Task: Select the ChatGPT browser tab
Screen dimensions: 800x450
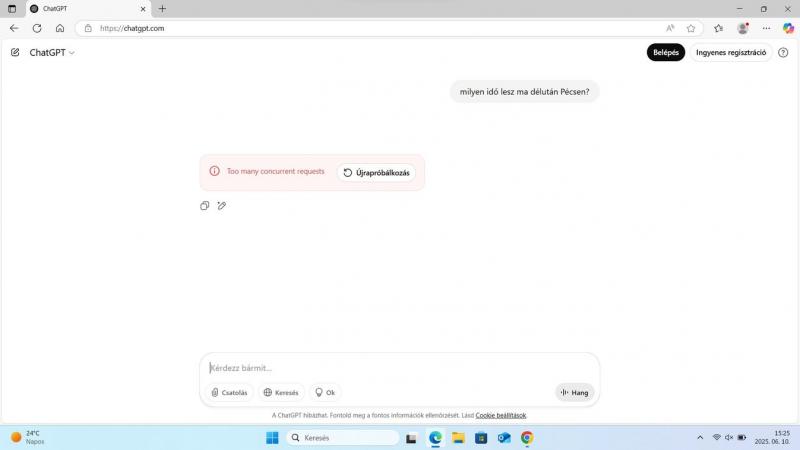Action: pos(88,9)
